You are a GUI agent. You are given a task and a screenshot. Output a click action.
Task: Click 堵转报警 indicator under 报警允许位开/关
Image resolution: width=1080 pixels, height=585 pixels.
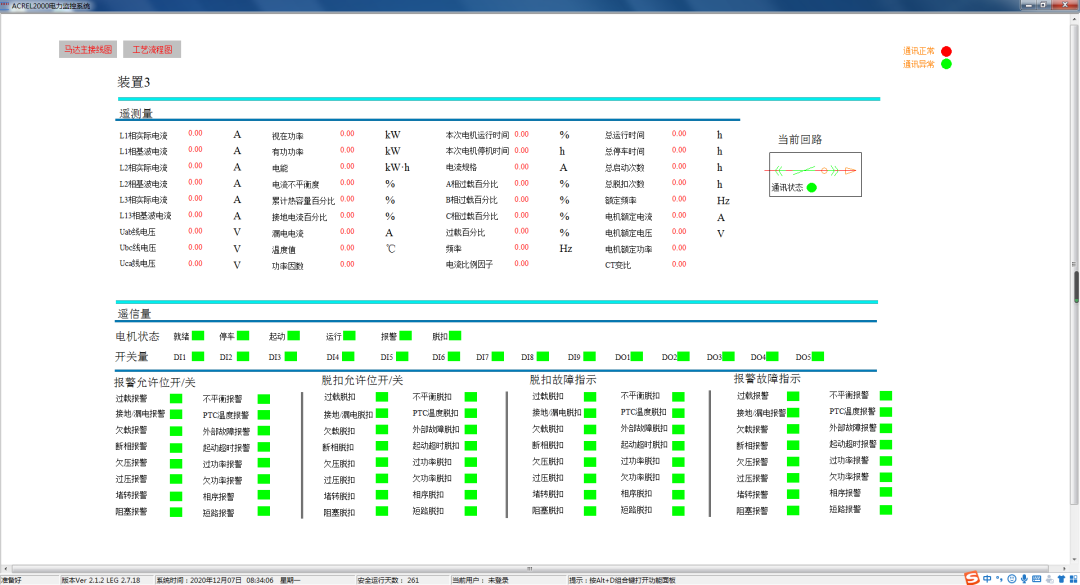(176, 496)
